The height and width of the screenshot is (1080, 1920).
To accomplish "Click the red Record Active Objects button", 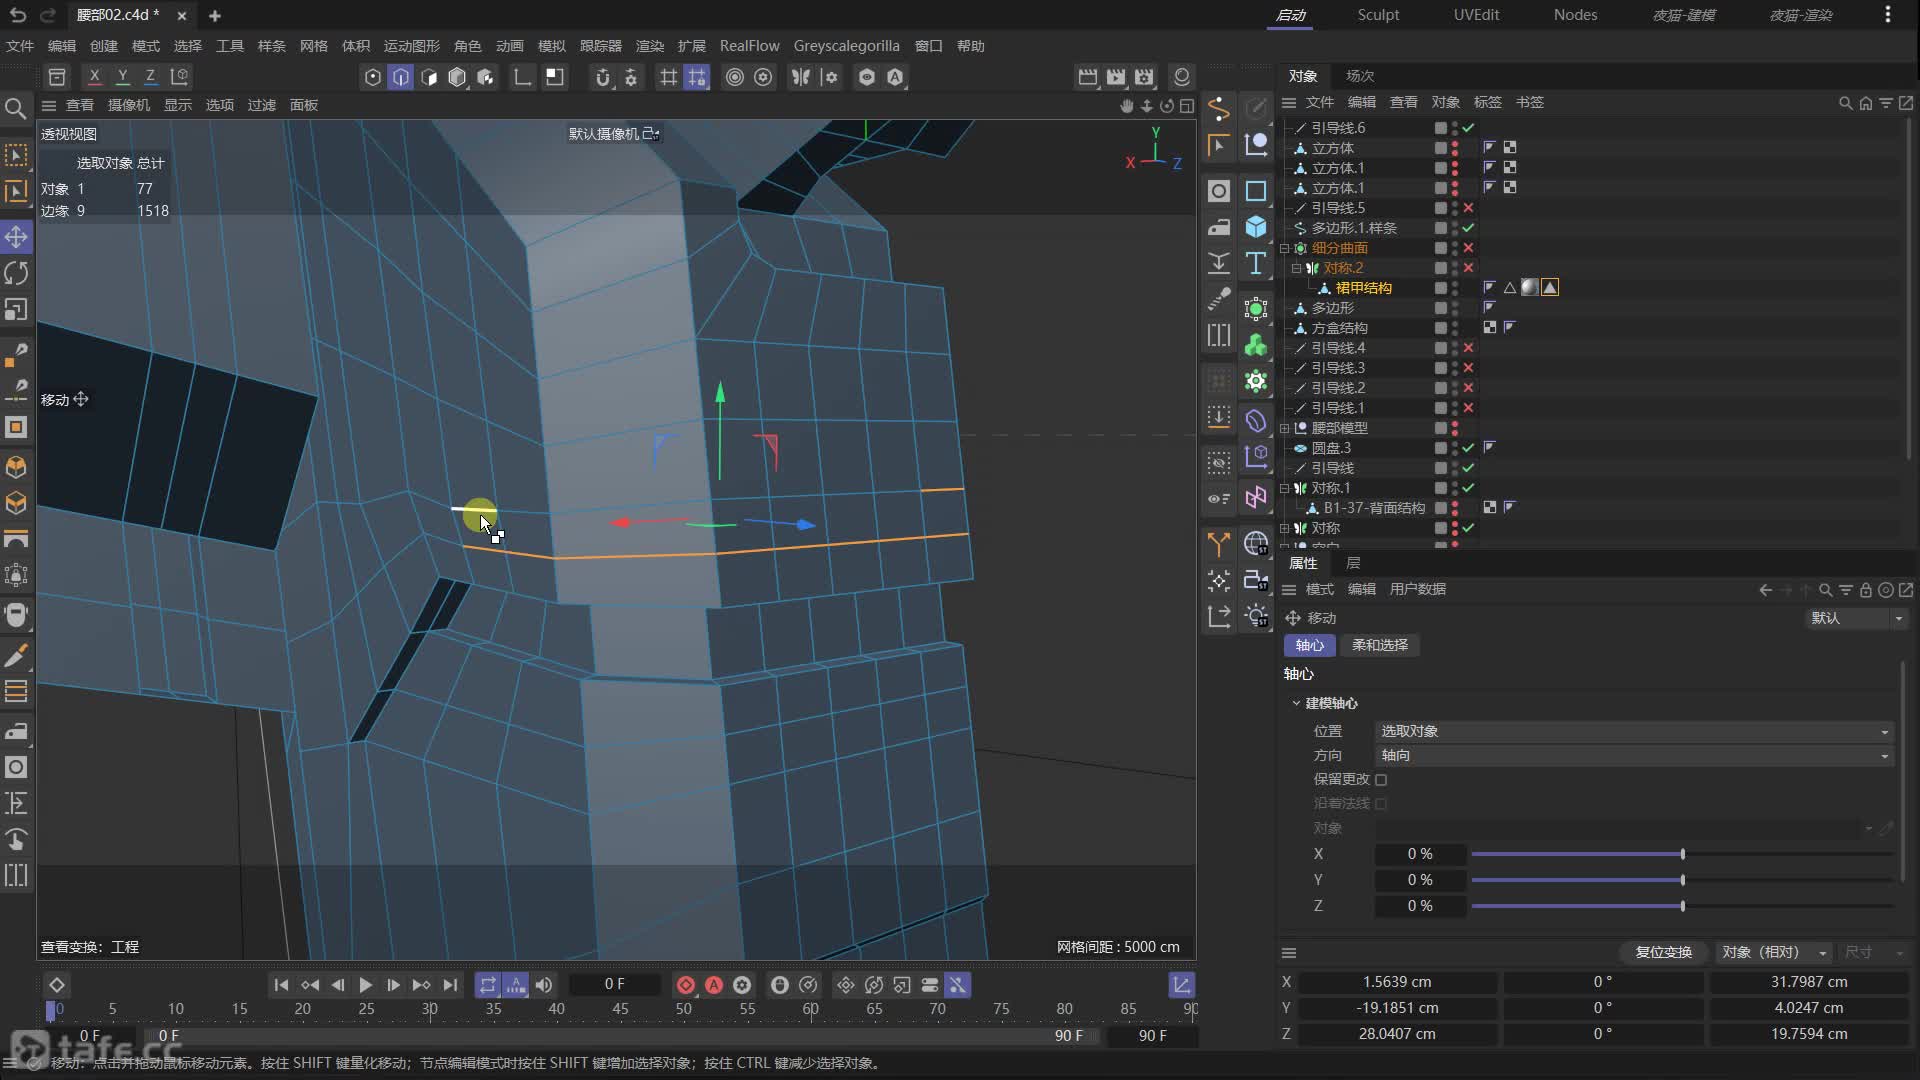I will (686, 985).
